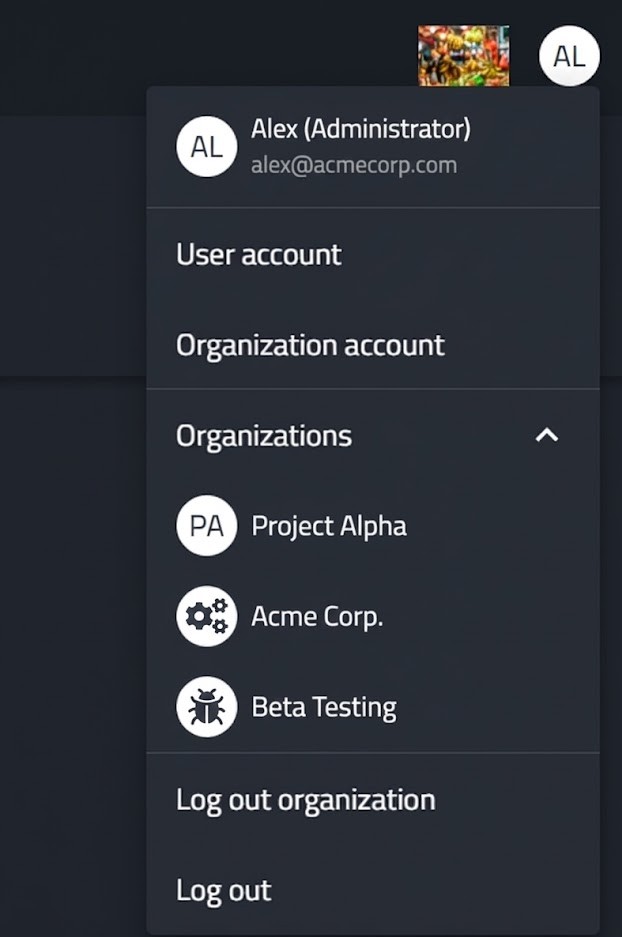Click the alex@acmecorp.com email address
This screenshot has width=622, height=937.
click(x=354, y=165)
